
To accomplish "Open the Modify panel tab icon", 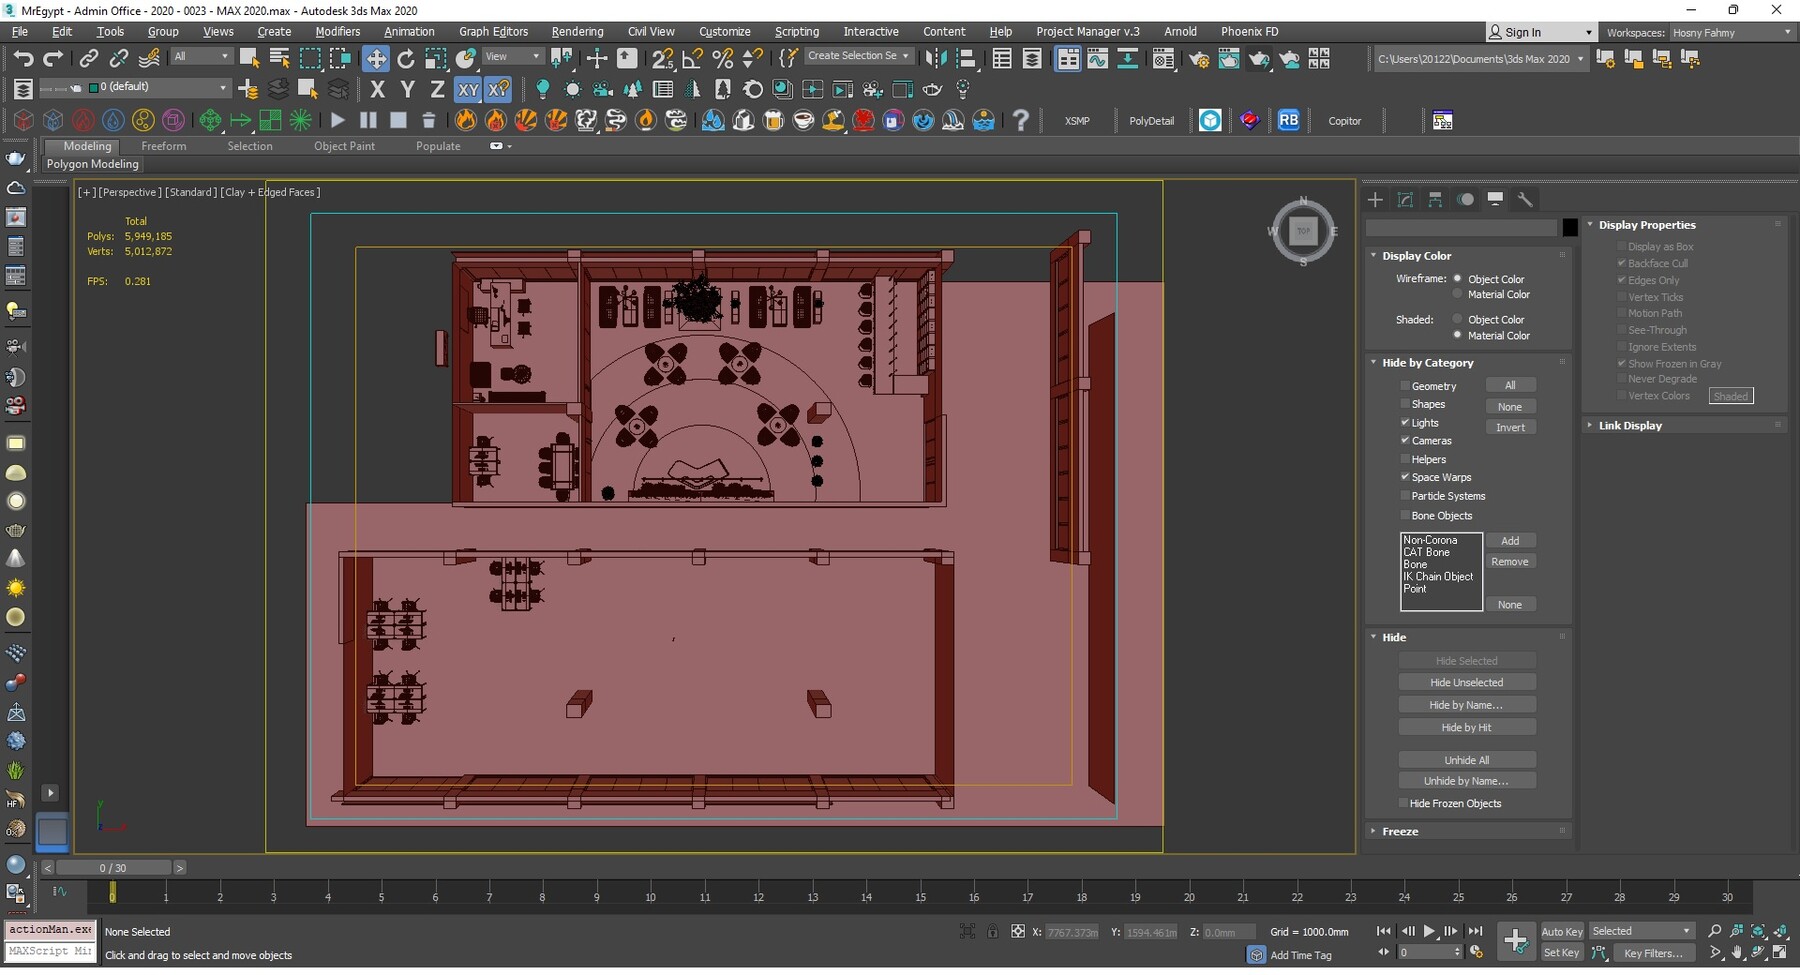I will [1405, 199].
